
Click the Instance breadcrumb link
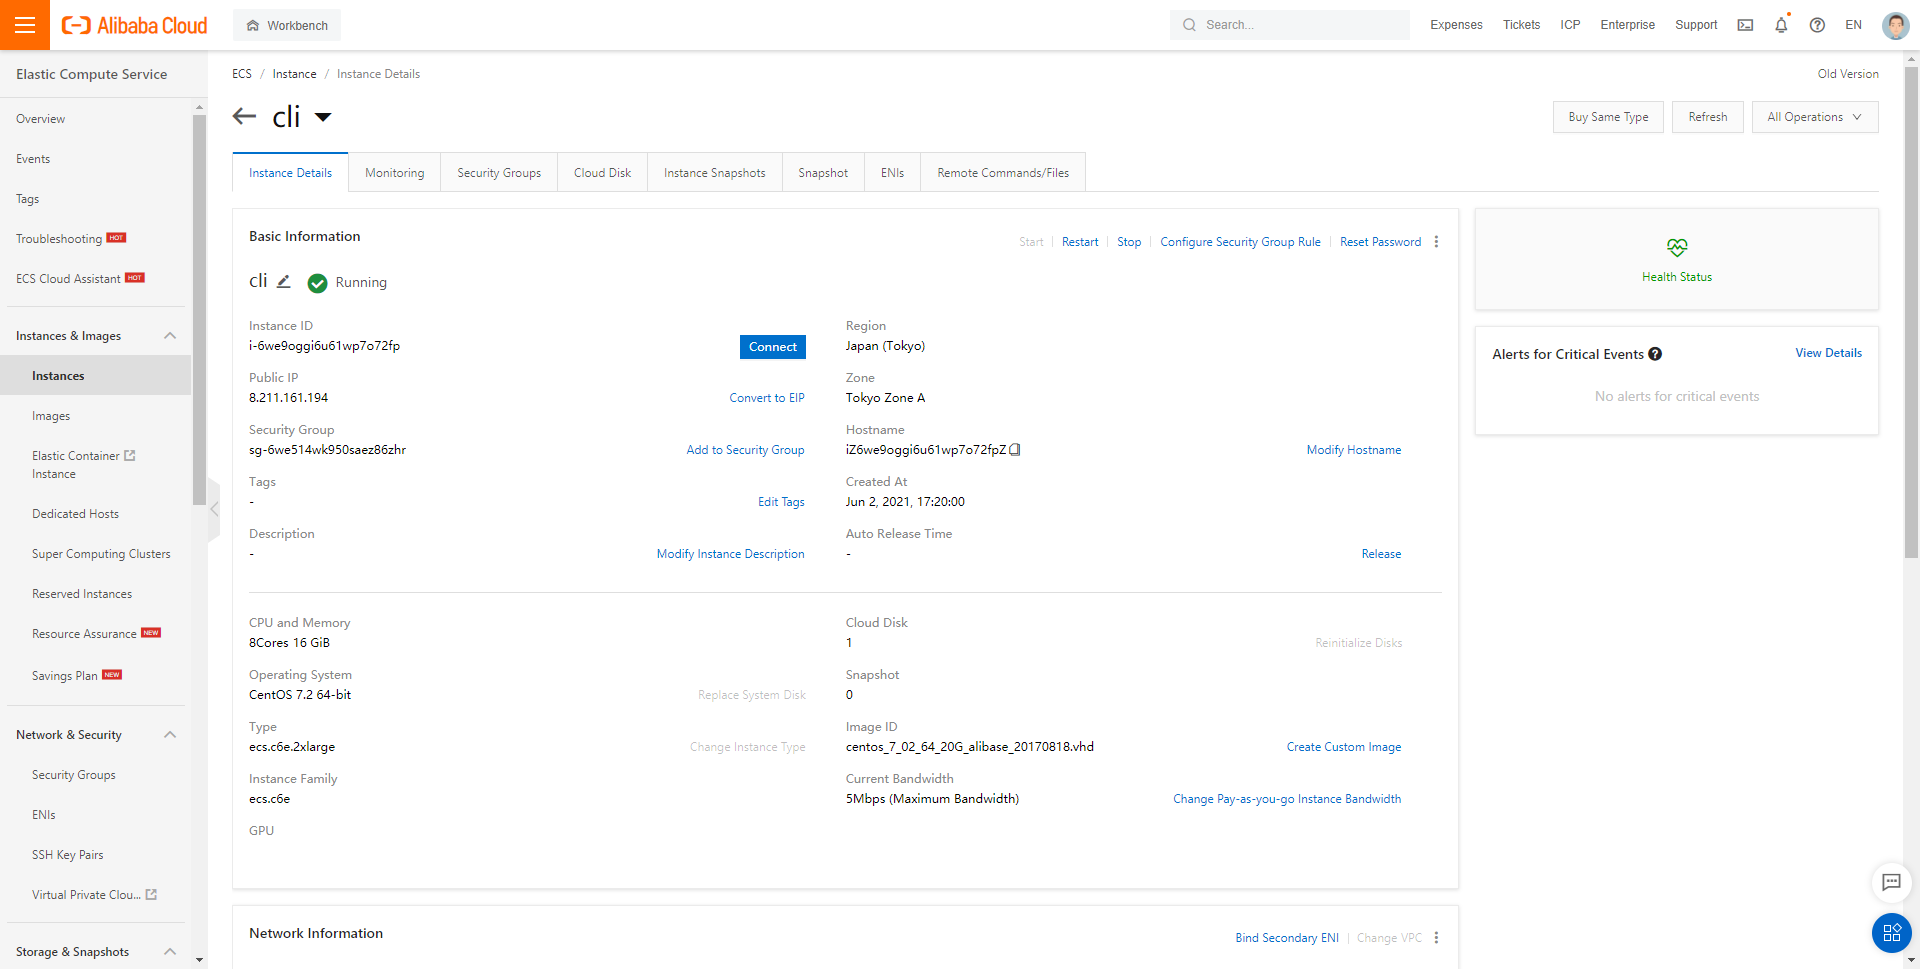point(294,74)
